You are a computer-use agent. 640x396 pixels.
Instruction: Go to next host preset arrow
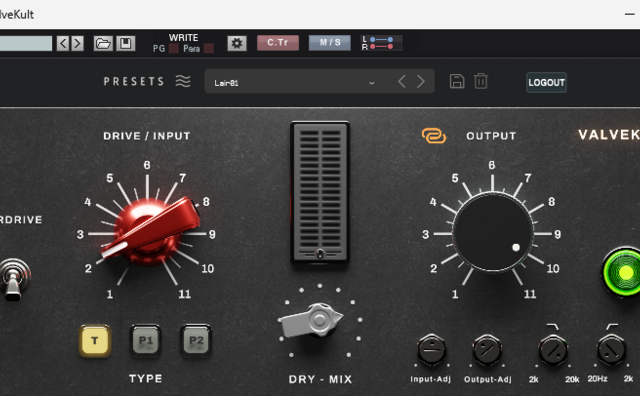pyautogui.click(x=78, y=43)
